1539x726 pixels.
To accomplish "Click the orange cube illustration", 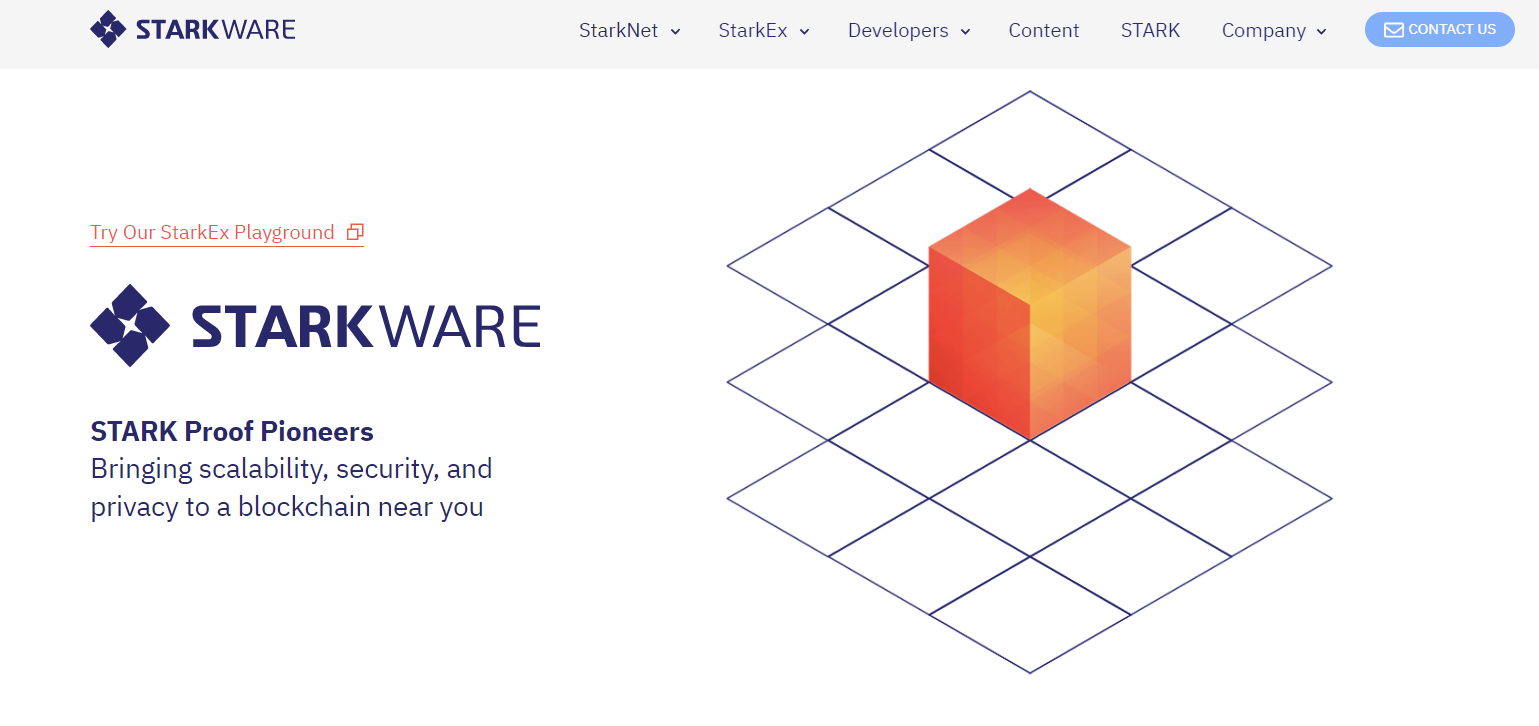I will [x=1029, y=313].
